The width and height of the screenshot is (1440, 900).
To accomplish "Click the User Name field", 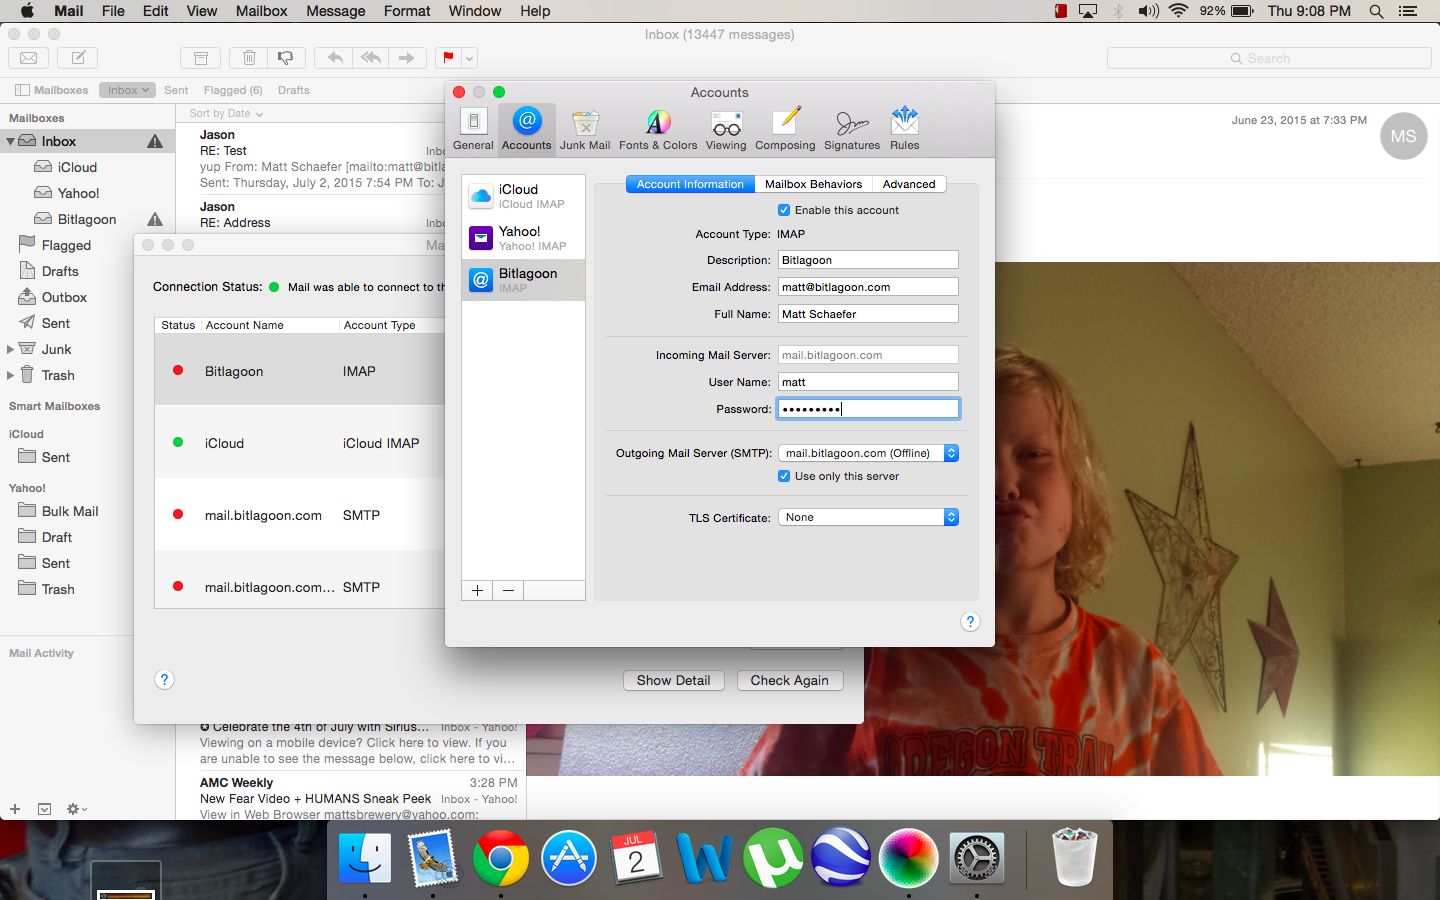I will pyautogui.click(x=868, y=382).
